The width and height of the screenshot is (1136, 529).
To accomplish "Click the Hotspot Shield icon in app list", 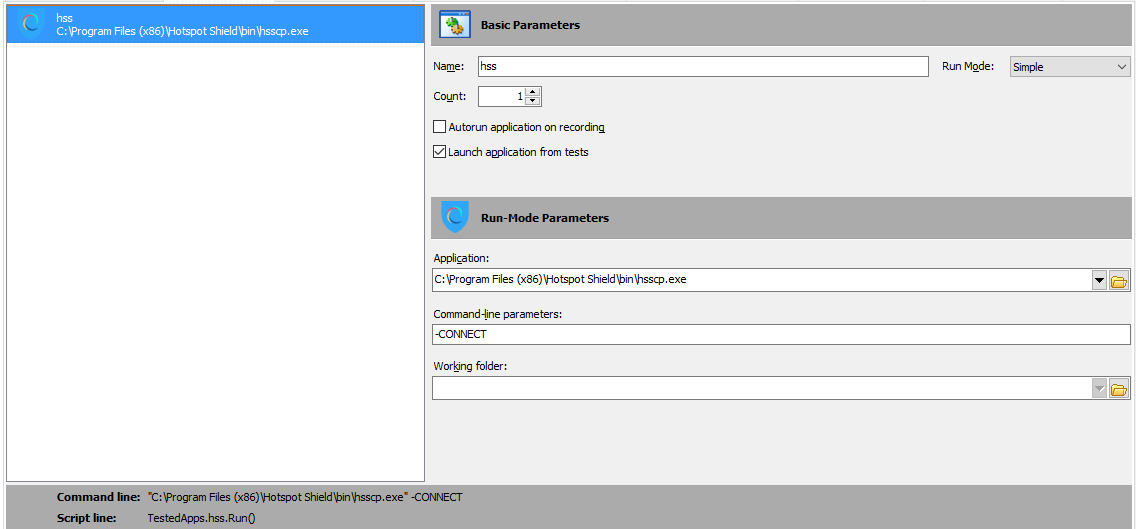I will [x=30, y=23].
